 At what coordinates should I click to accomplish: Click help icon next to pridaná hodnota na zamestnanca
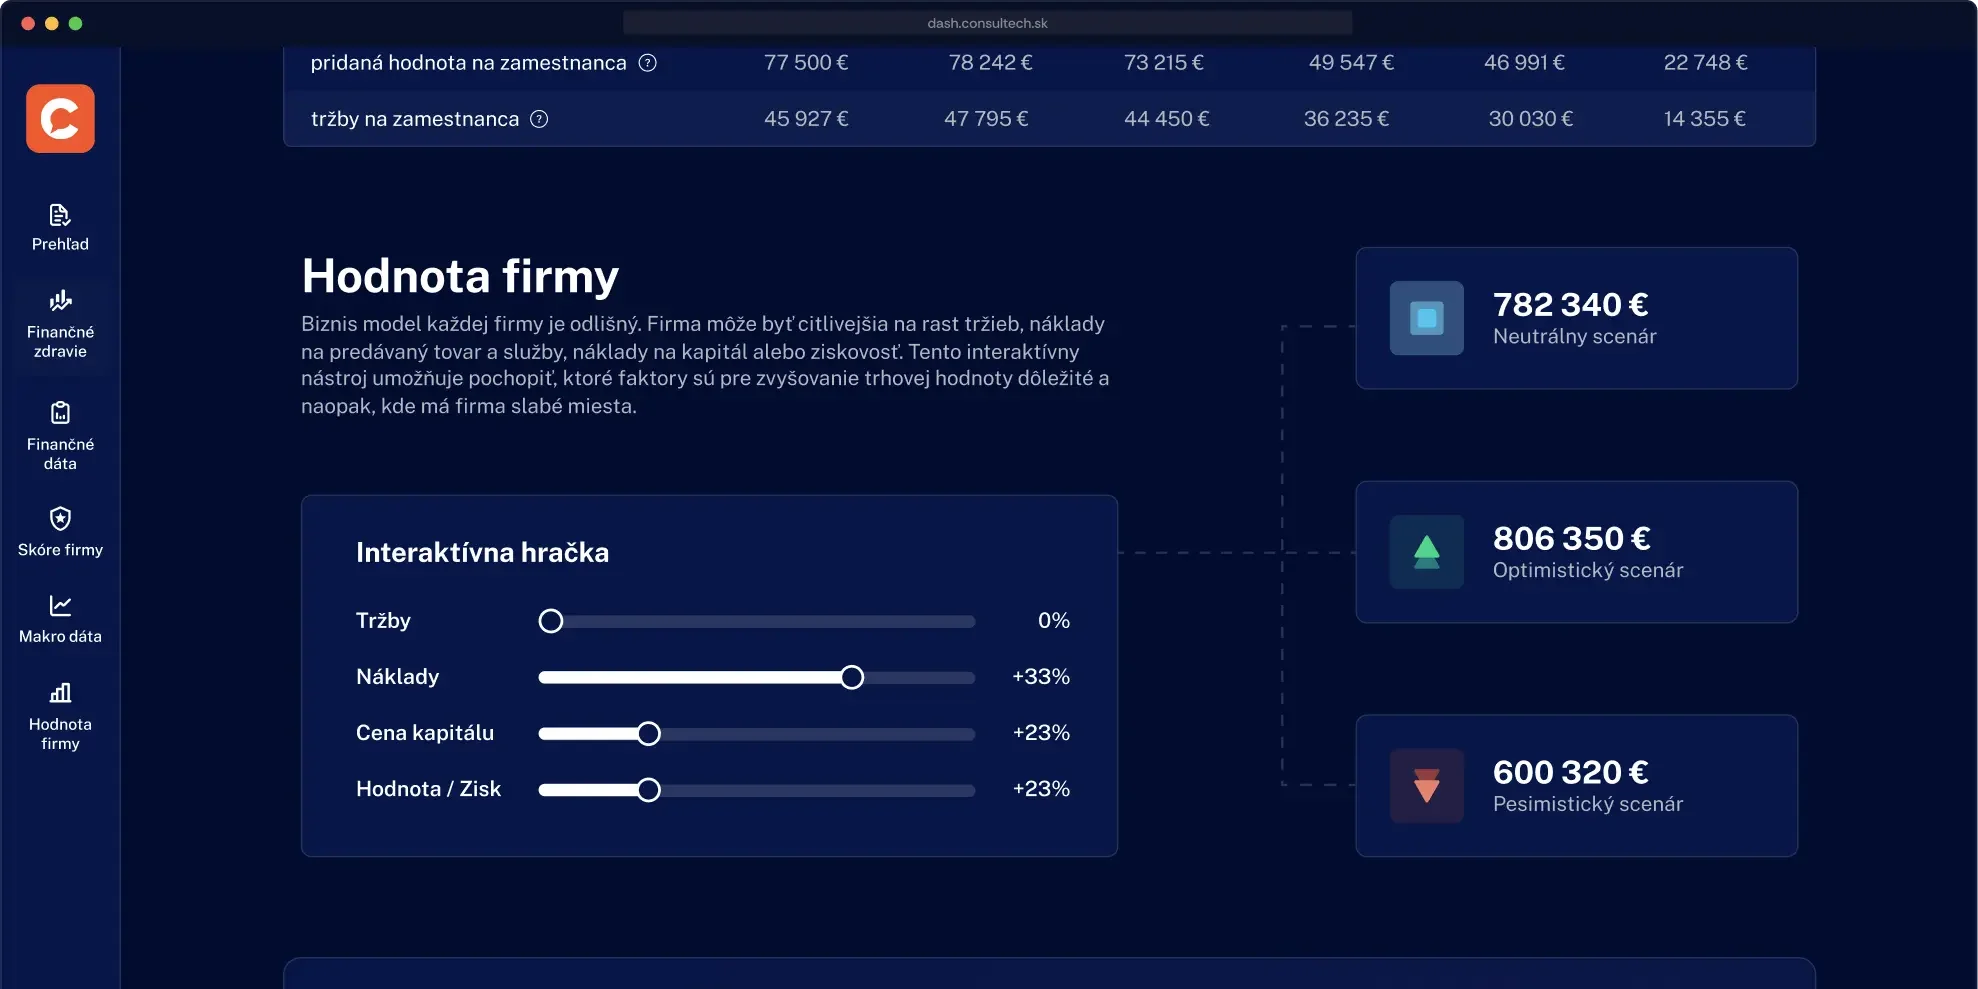[648, 63]
